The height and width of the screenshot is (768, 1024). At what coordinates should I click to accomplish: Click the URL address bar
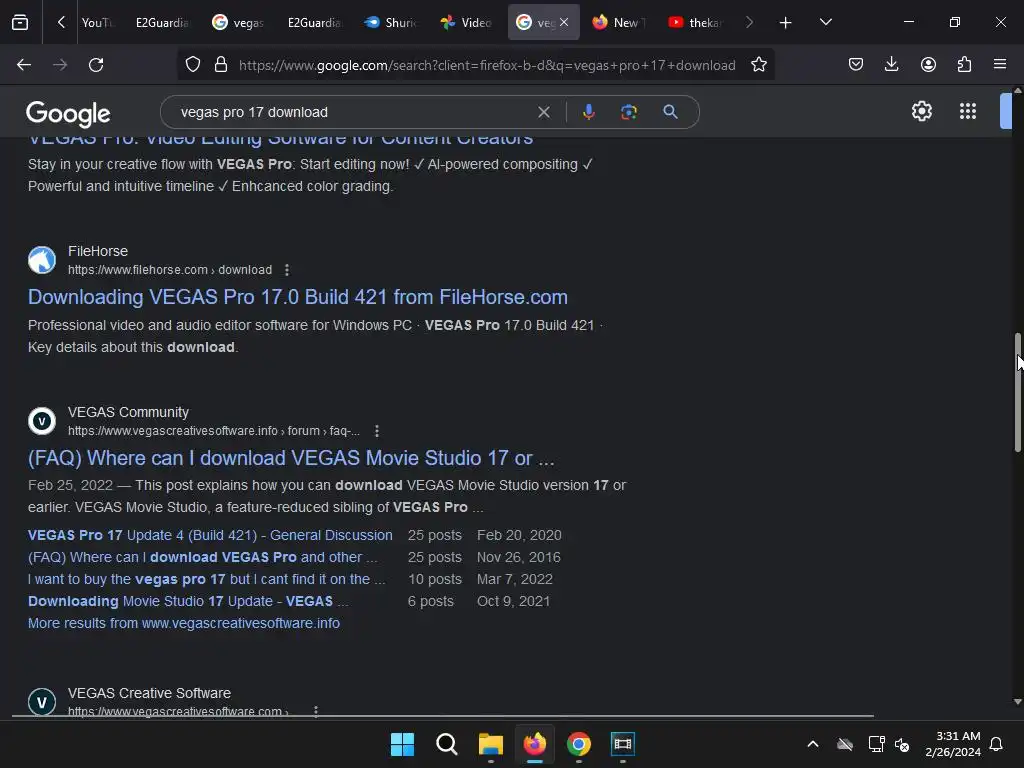point(487,65)
